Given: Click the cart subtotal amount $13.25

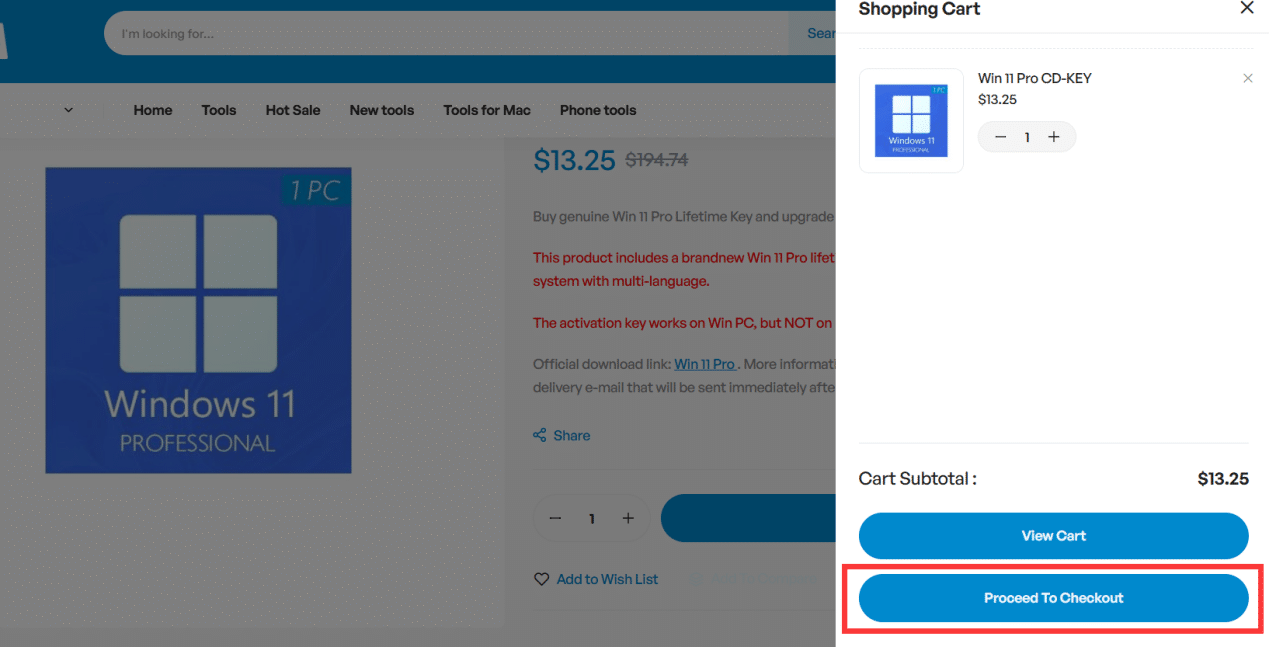Looking at the screenshot, I should pos(1223,478).
